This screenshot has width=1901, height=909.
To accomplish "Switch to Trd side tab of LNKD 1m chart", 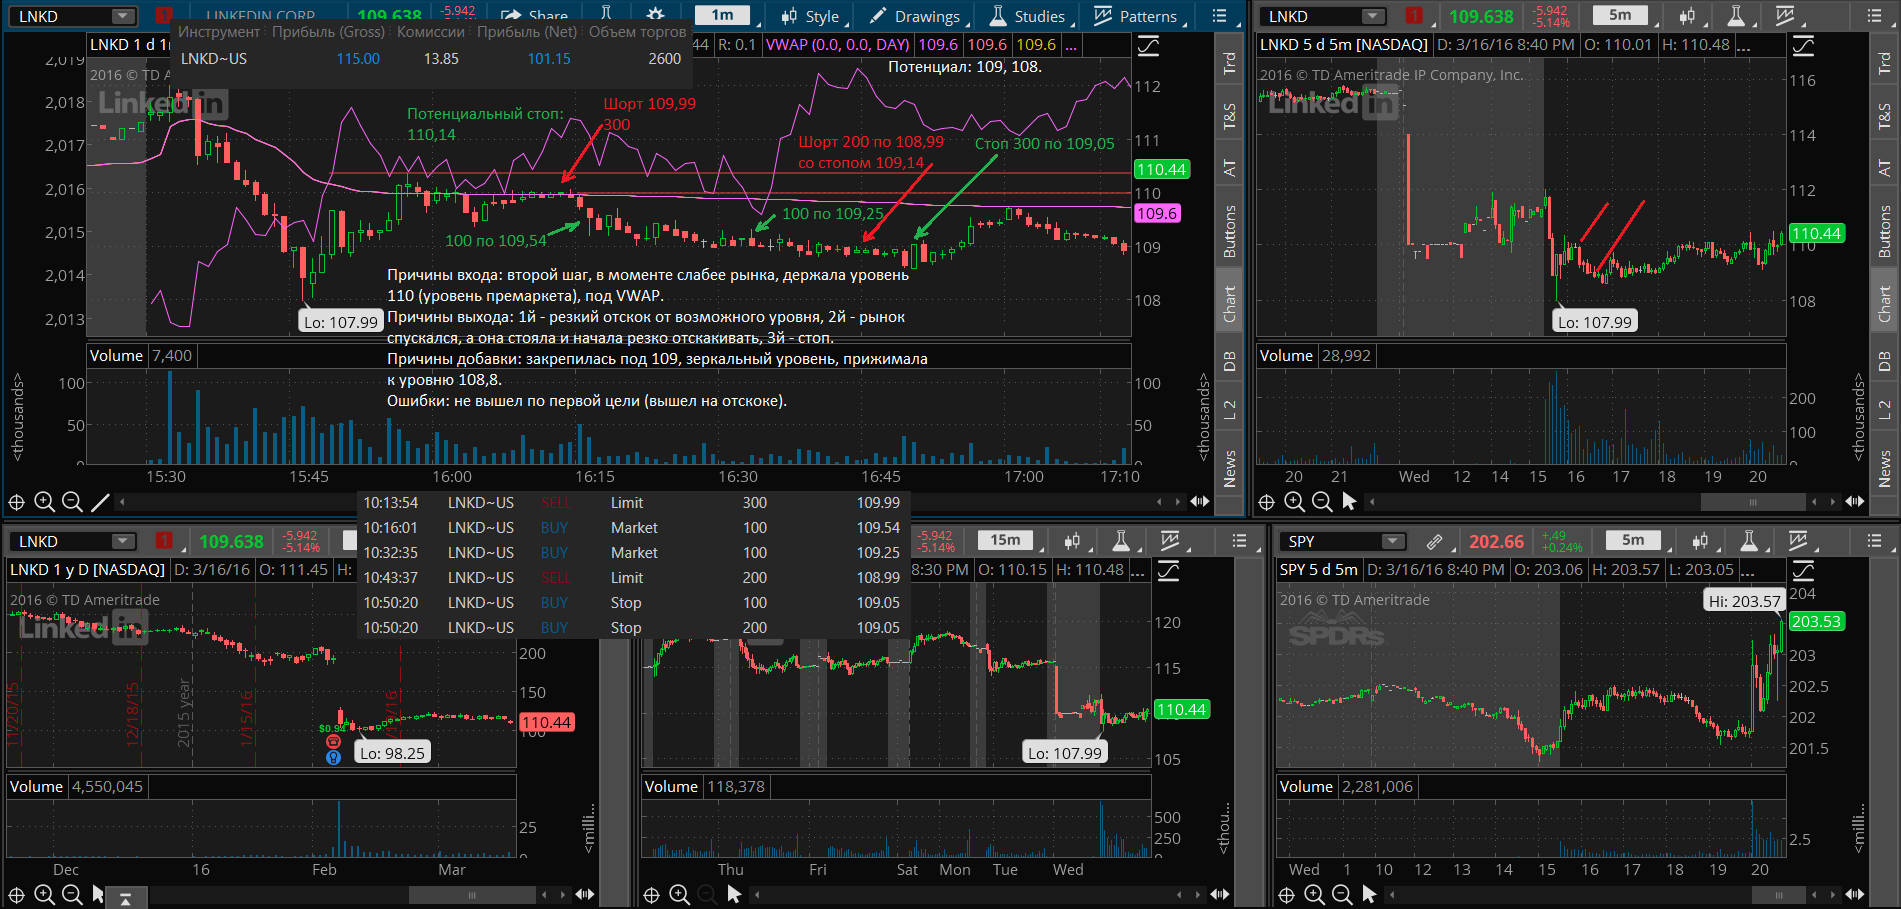I will [x=1230, y=63].
